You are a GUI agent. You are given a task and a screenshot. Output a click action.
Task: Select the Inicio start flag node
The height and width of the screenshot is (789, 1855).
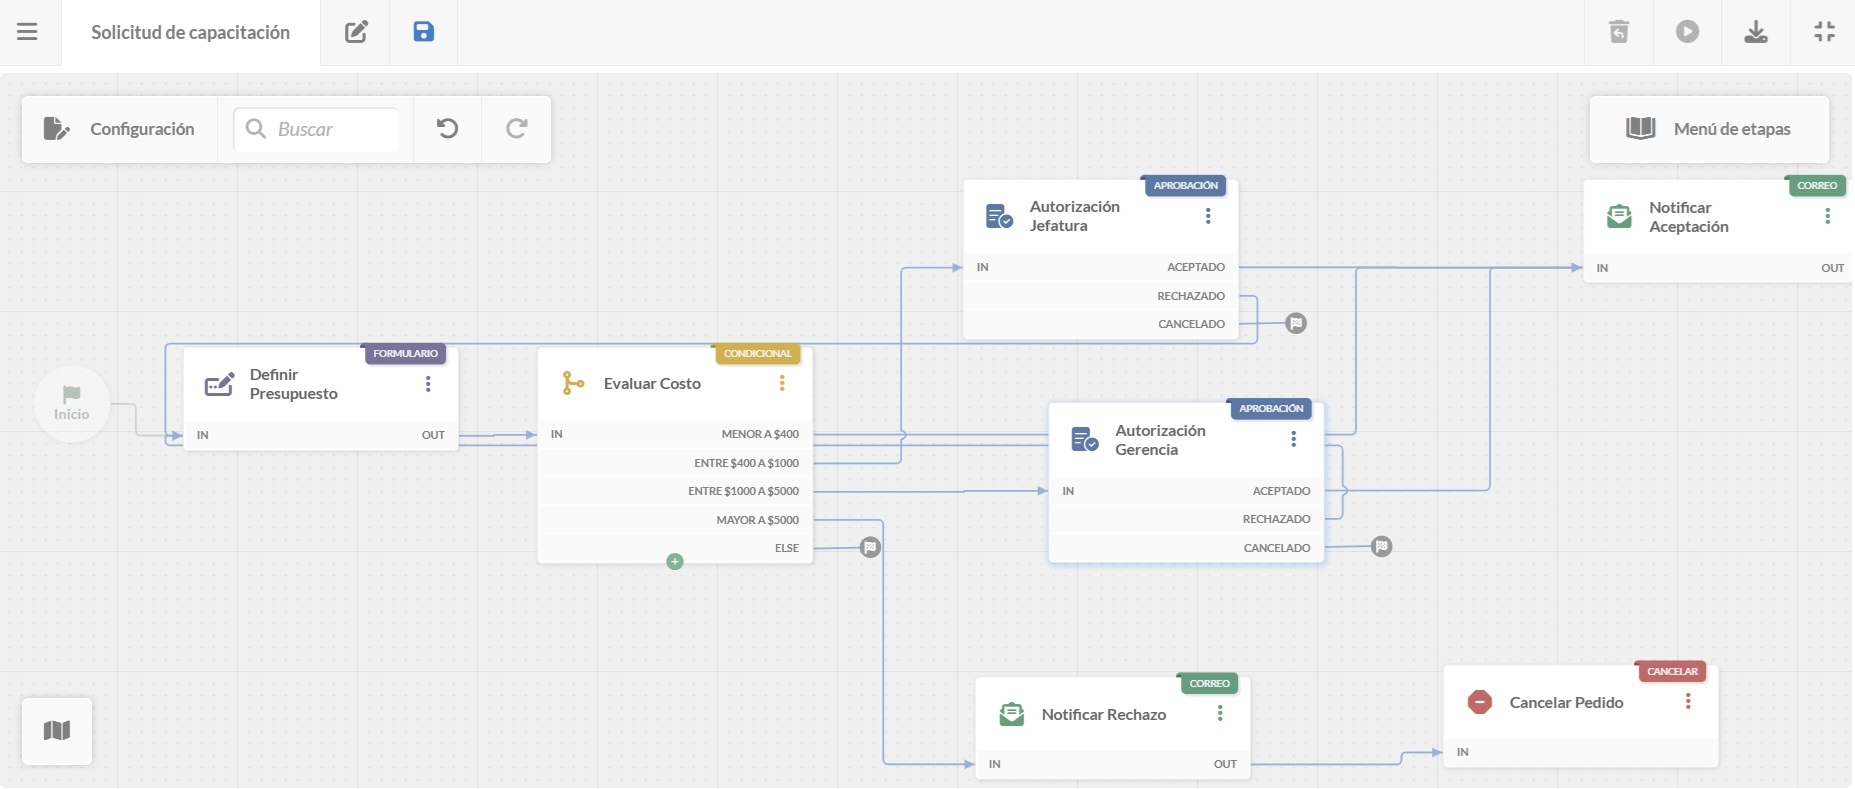71,404
